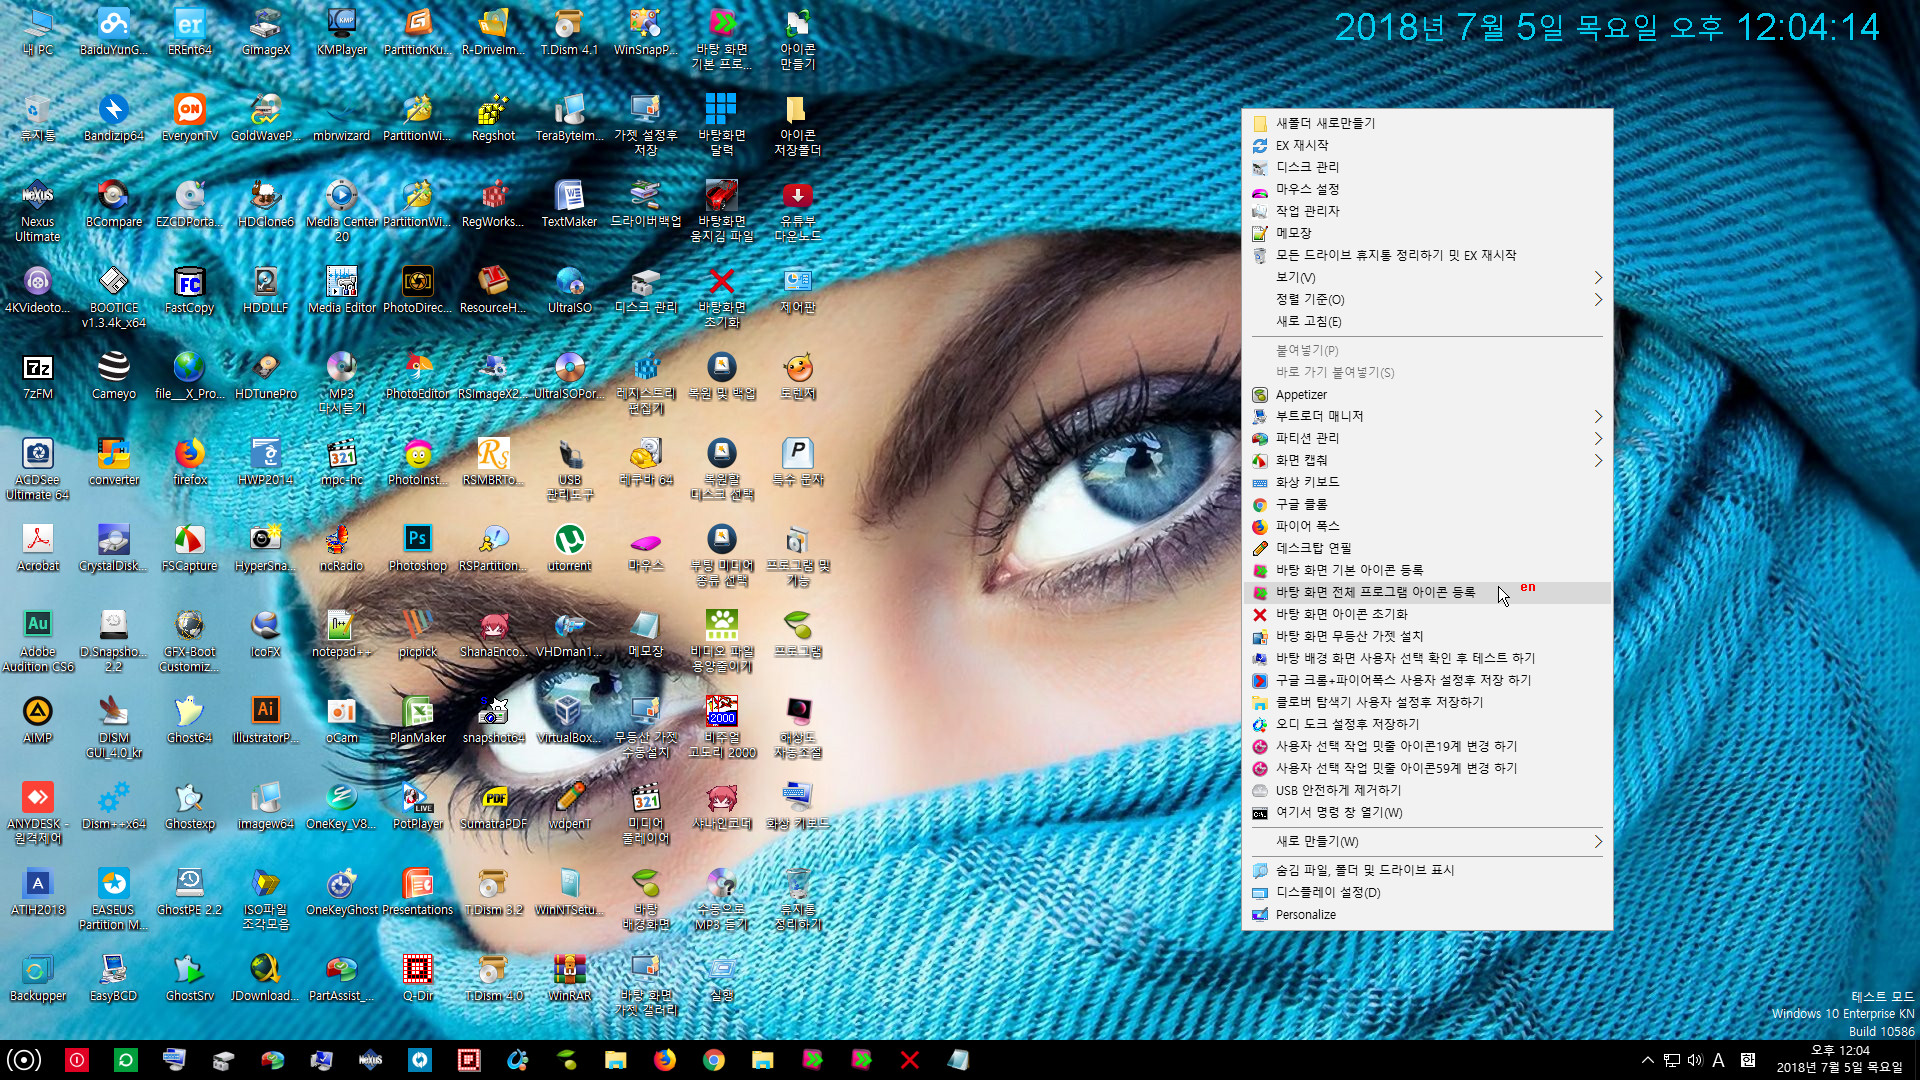This screenshot has width=1920, height=1080.
Task: Launch PotPlayer desktop icon
Action: pyautogui.click(x=417, y=806)
